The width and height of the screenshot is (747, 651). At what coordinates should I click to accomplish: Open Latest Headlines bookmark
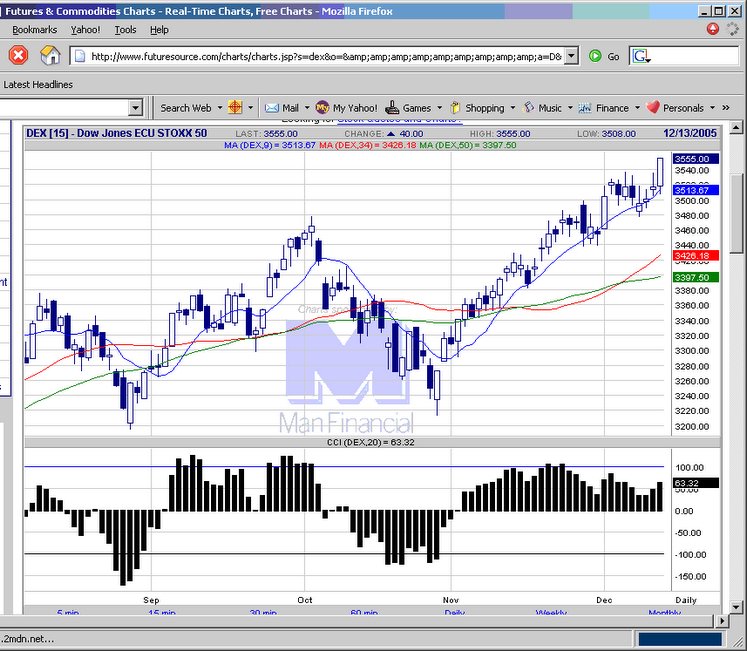click(38, 84)
